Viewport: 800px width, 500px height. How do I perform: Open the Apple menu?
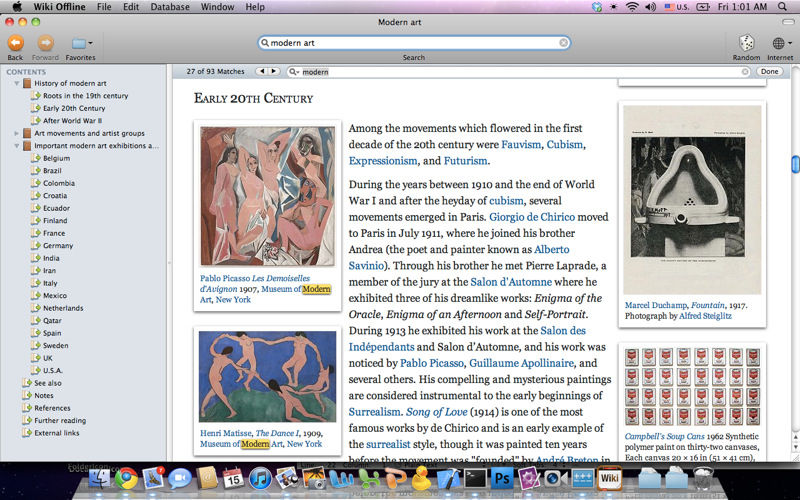tap(17, 7)
